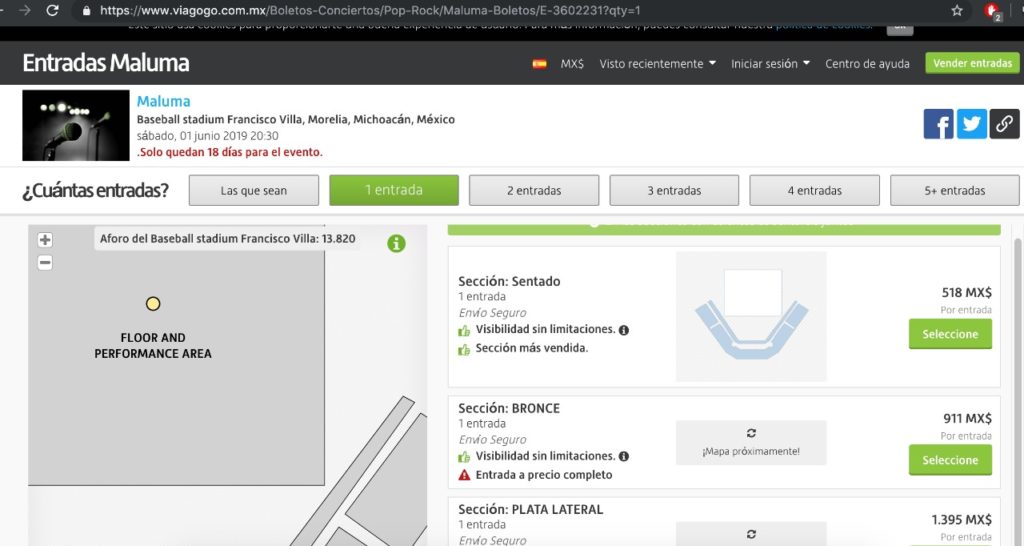
Task: Expand the 'Iniciar sesión' dropdown
Action: coord(770,63)
